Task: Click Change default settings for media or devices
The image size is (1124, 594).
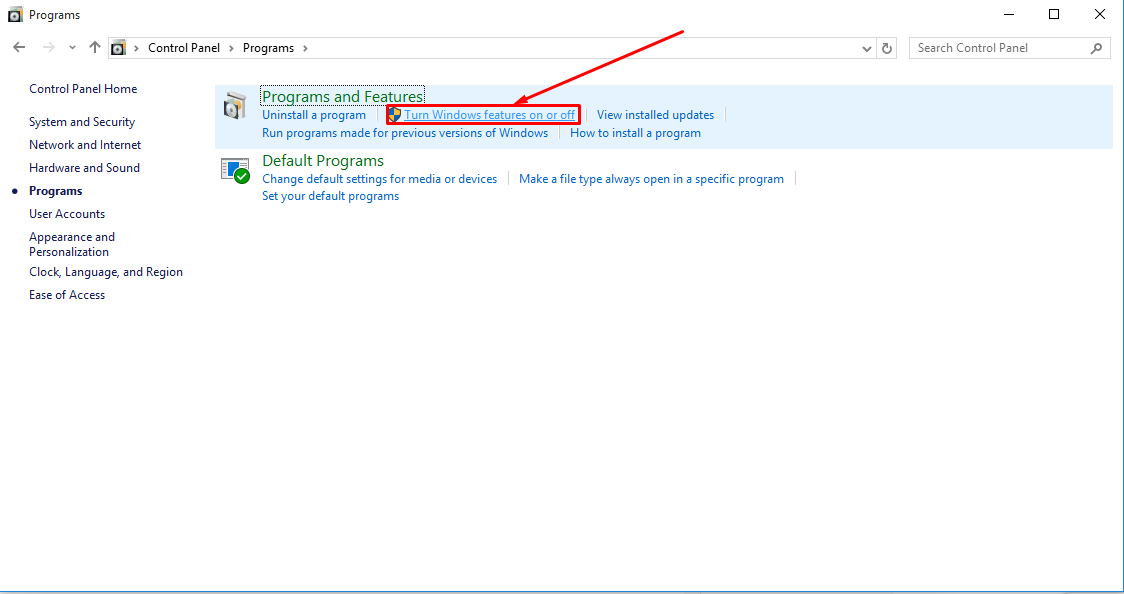Action: 379,178
